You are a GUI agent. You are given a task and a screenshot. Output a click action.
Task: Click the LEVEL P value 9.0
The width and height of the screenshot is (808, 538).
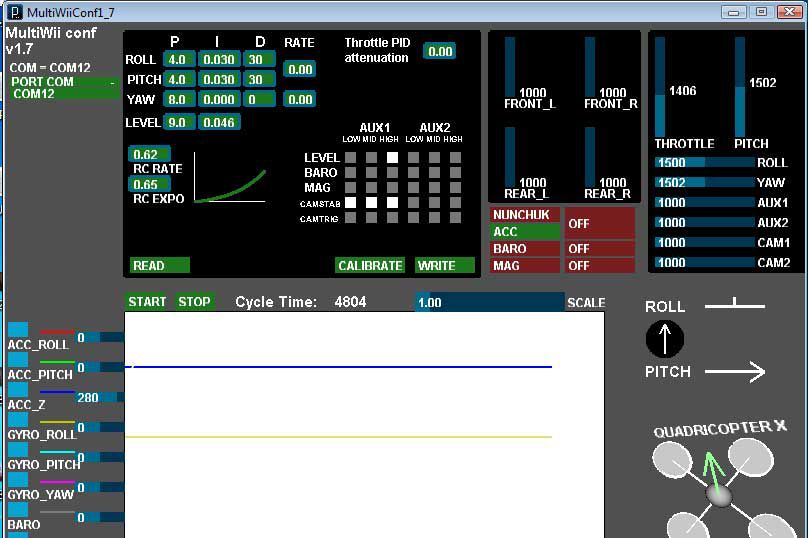click(x=179, y=122)
